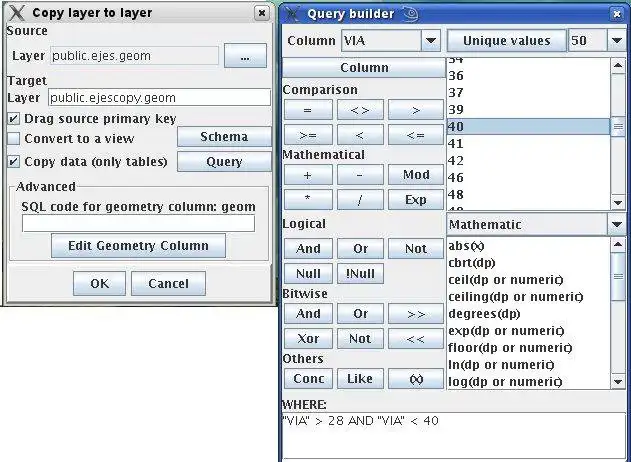This screenshot has width=631, height=462.
Task: Click the shift left (<<) button
Action: click(x=416, y=338)
